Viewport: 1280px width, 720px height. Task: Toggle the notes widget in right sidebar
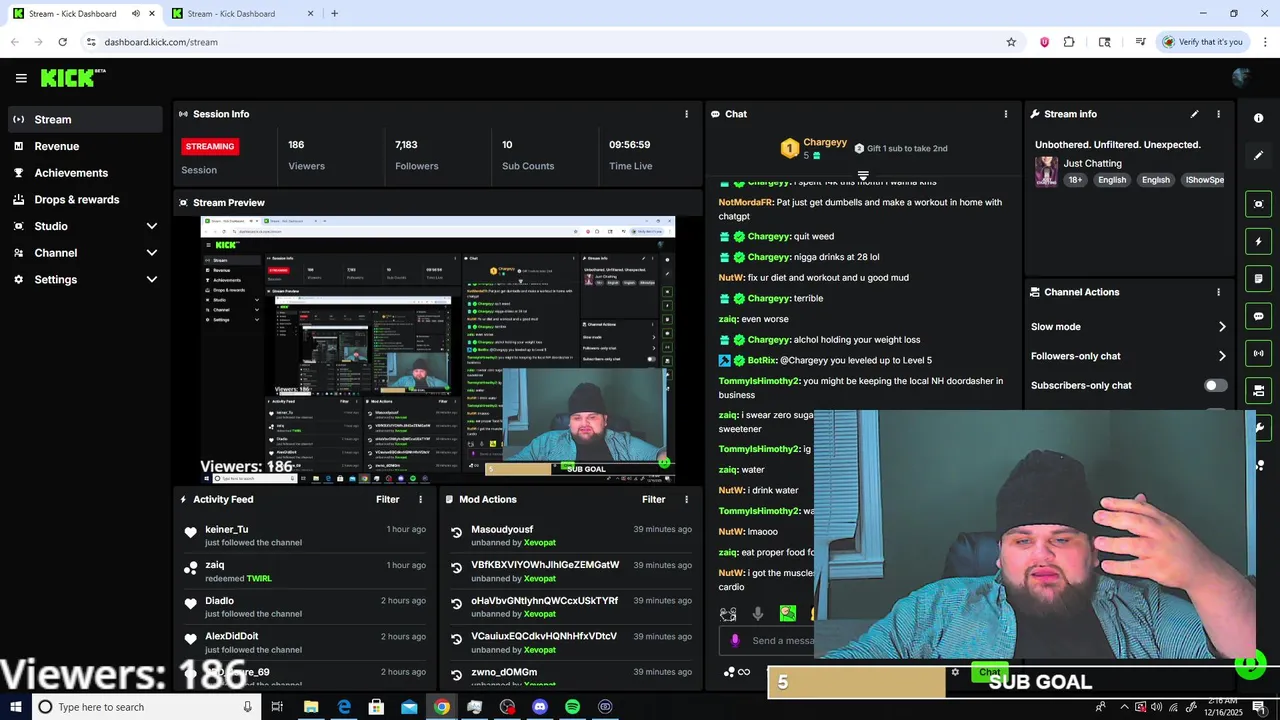1258,278
